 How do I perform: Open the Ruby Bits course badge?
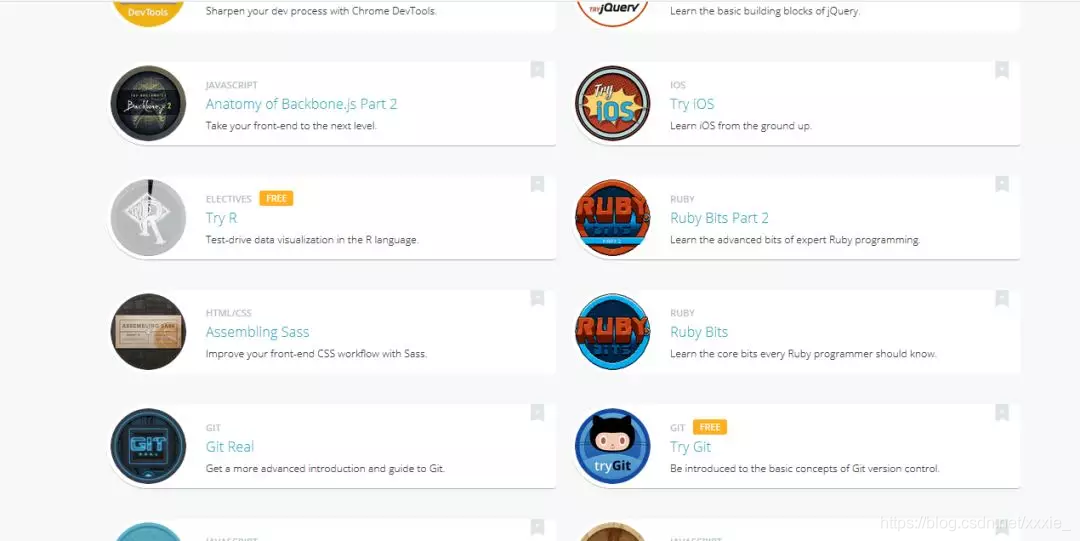click(612, 331)
